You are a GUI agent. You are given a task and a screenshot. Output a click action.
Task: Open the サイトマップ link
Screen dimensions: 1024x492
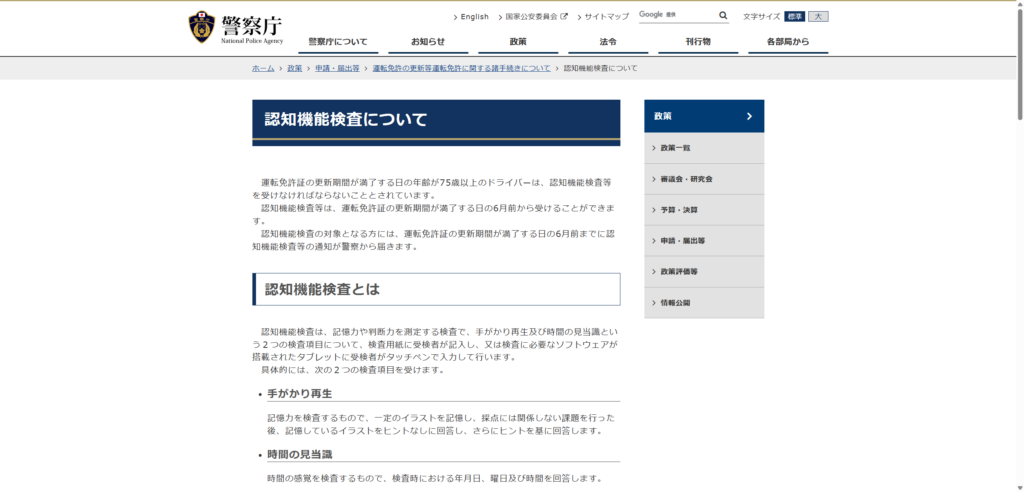pos(606,17)
